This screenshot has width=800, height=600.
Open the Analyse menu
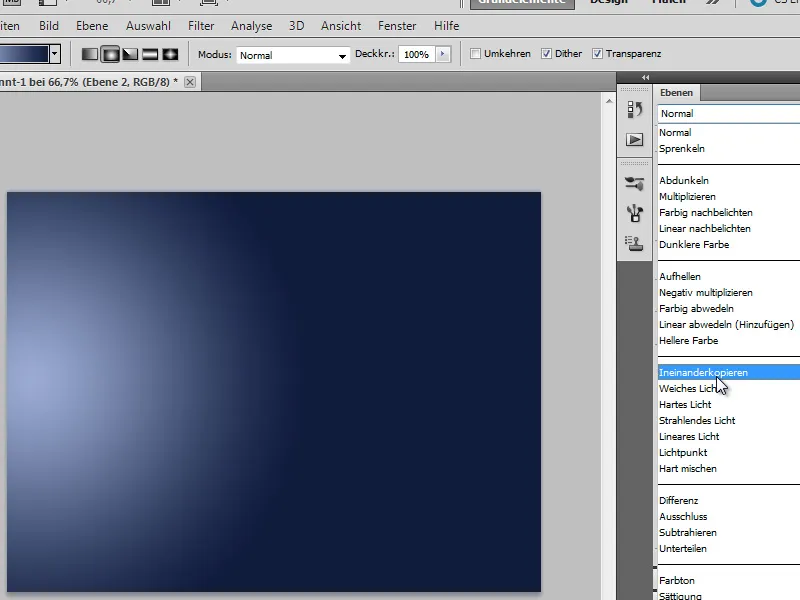(252, 26)
